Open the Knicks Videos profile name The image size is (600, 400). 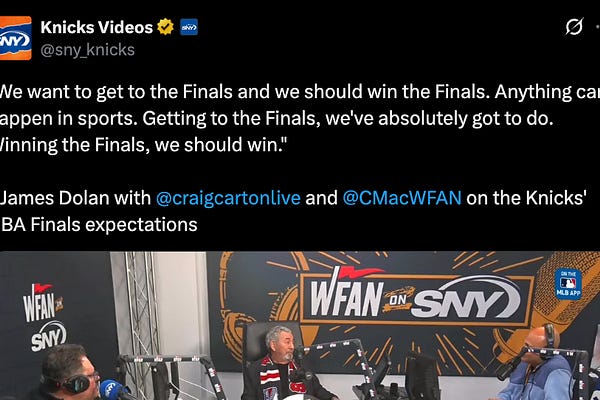pos(96,27)
